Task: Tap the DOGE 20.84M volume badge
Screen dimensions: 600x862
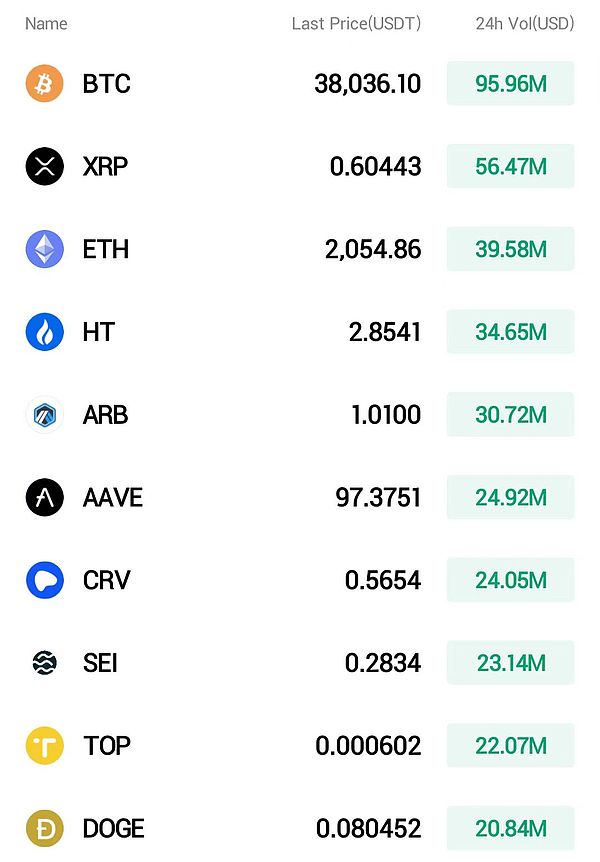Action: tap(510, 828)
